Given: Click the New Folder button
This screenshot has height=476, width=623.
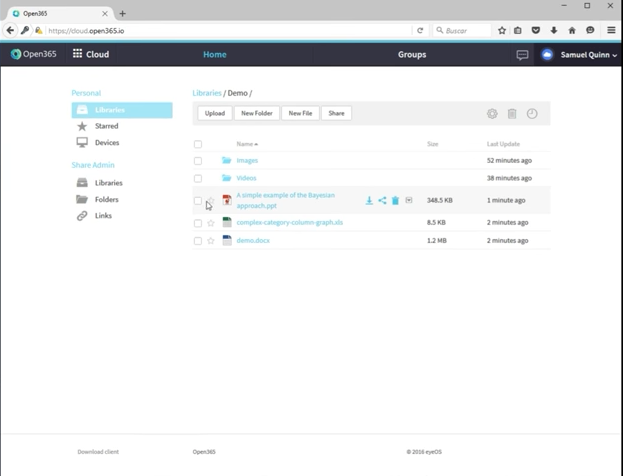Looking at the screenshot, I should (257, 113).
